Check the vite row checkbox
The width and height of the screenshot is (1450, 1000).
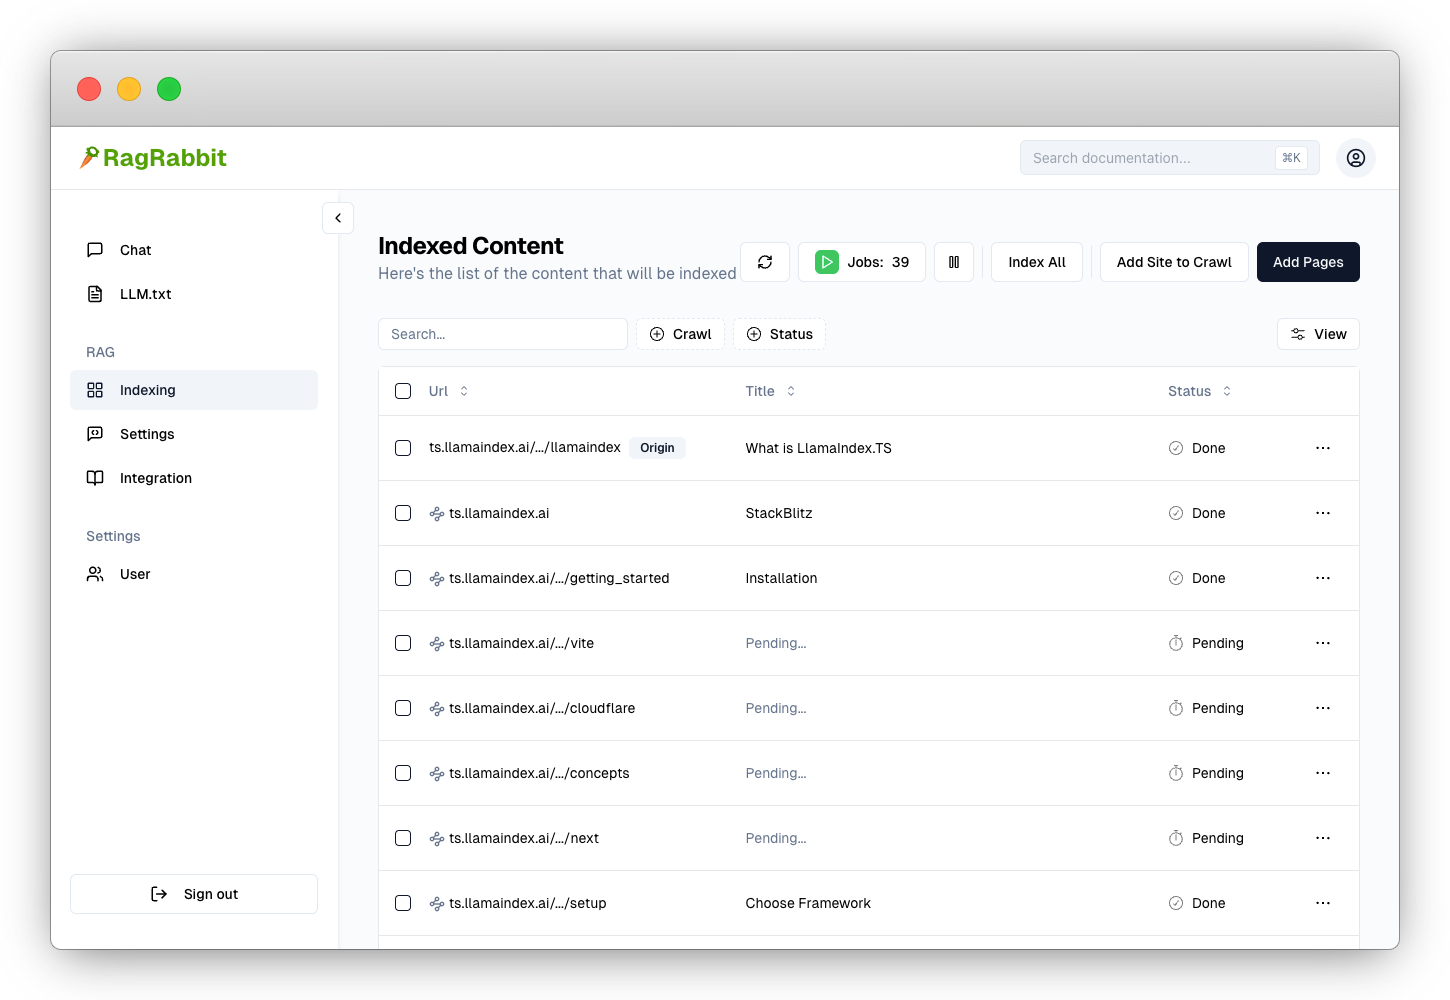403,643
